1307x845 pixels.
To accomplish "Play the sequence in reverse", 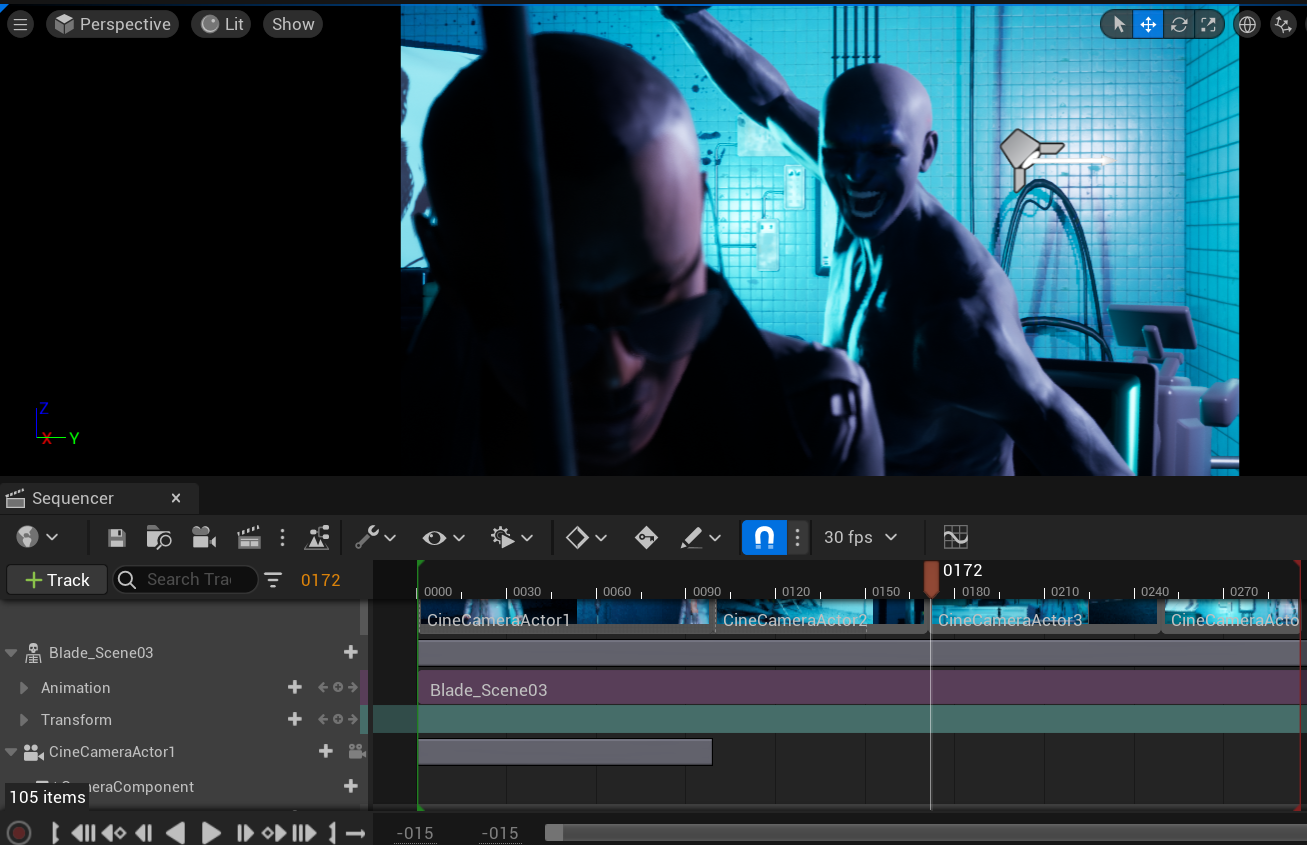I will point(176,833).
